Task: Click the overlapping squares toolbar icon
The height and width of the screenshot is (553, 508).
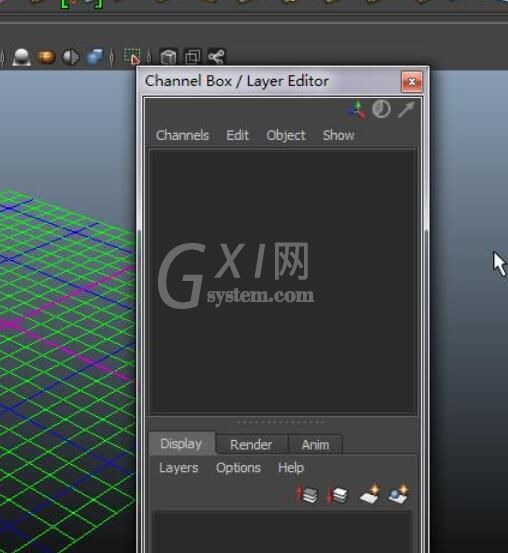Action: [193, 57]
